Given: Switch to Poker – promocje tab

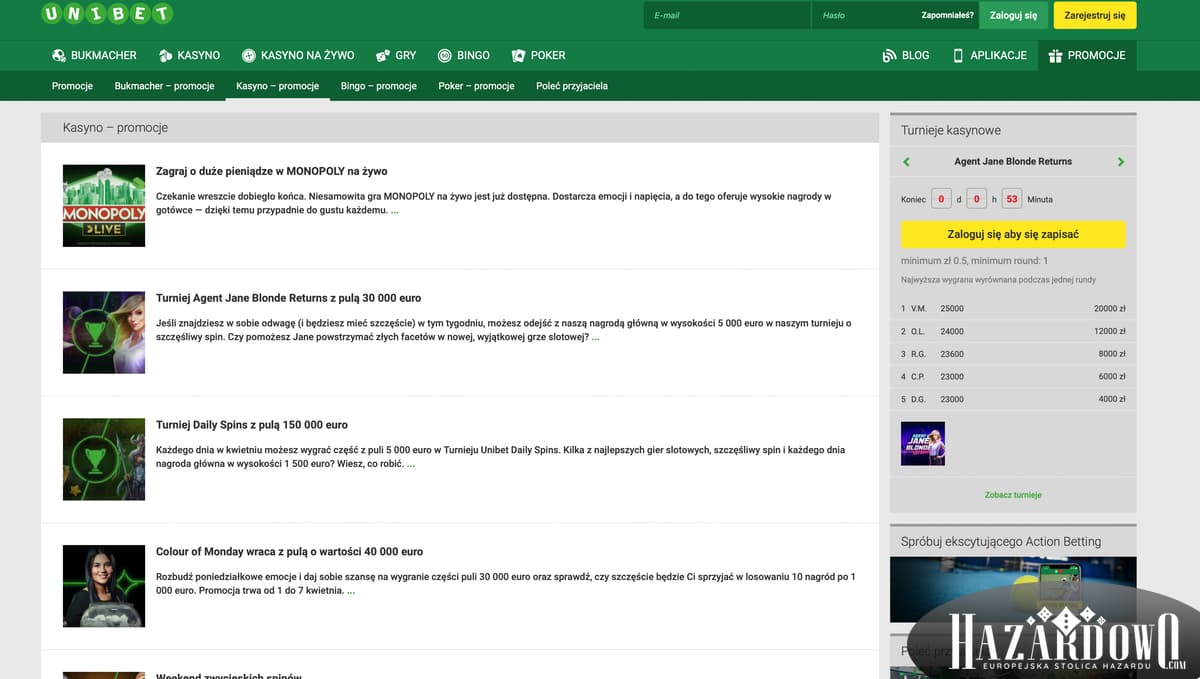Looking at the screenshot, I should pyautogui.click(x=476, y=86).
